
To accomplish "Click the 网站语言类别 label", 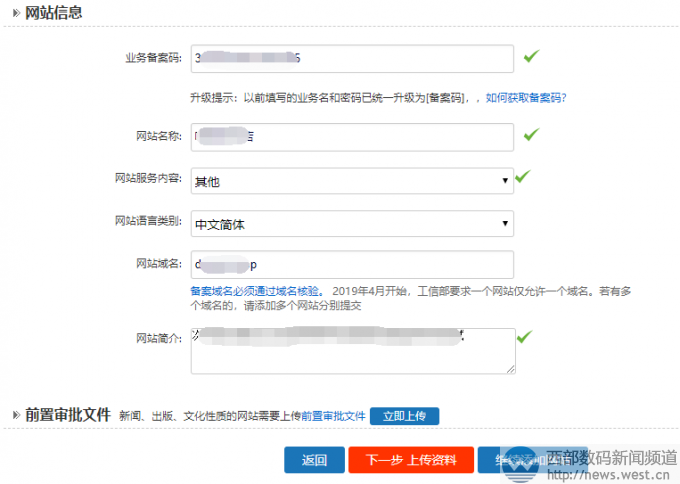I will click(x=148, y=221).
